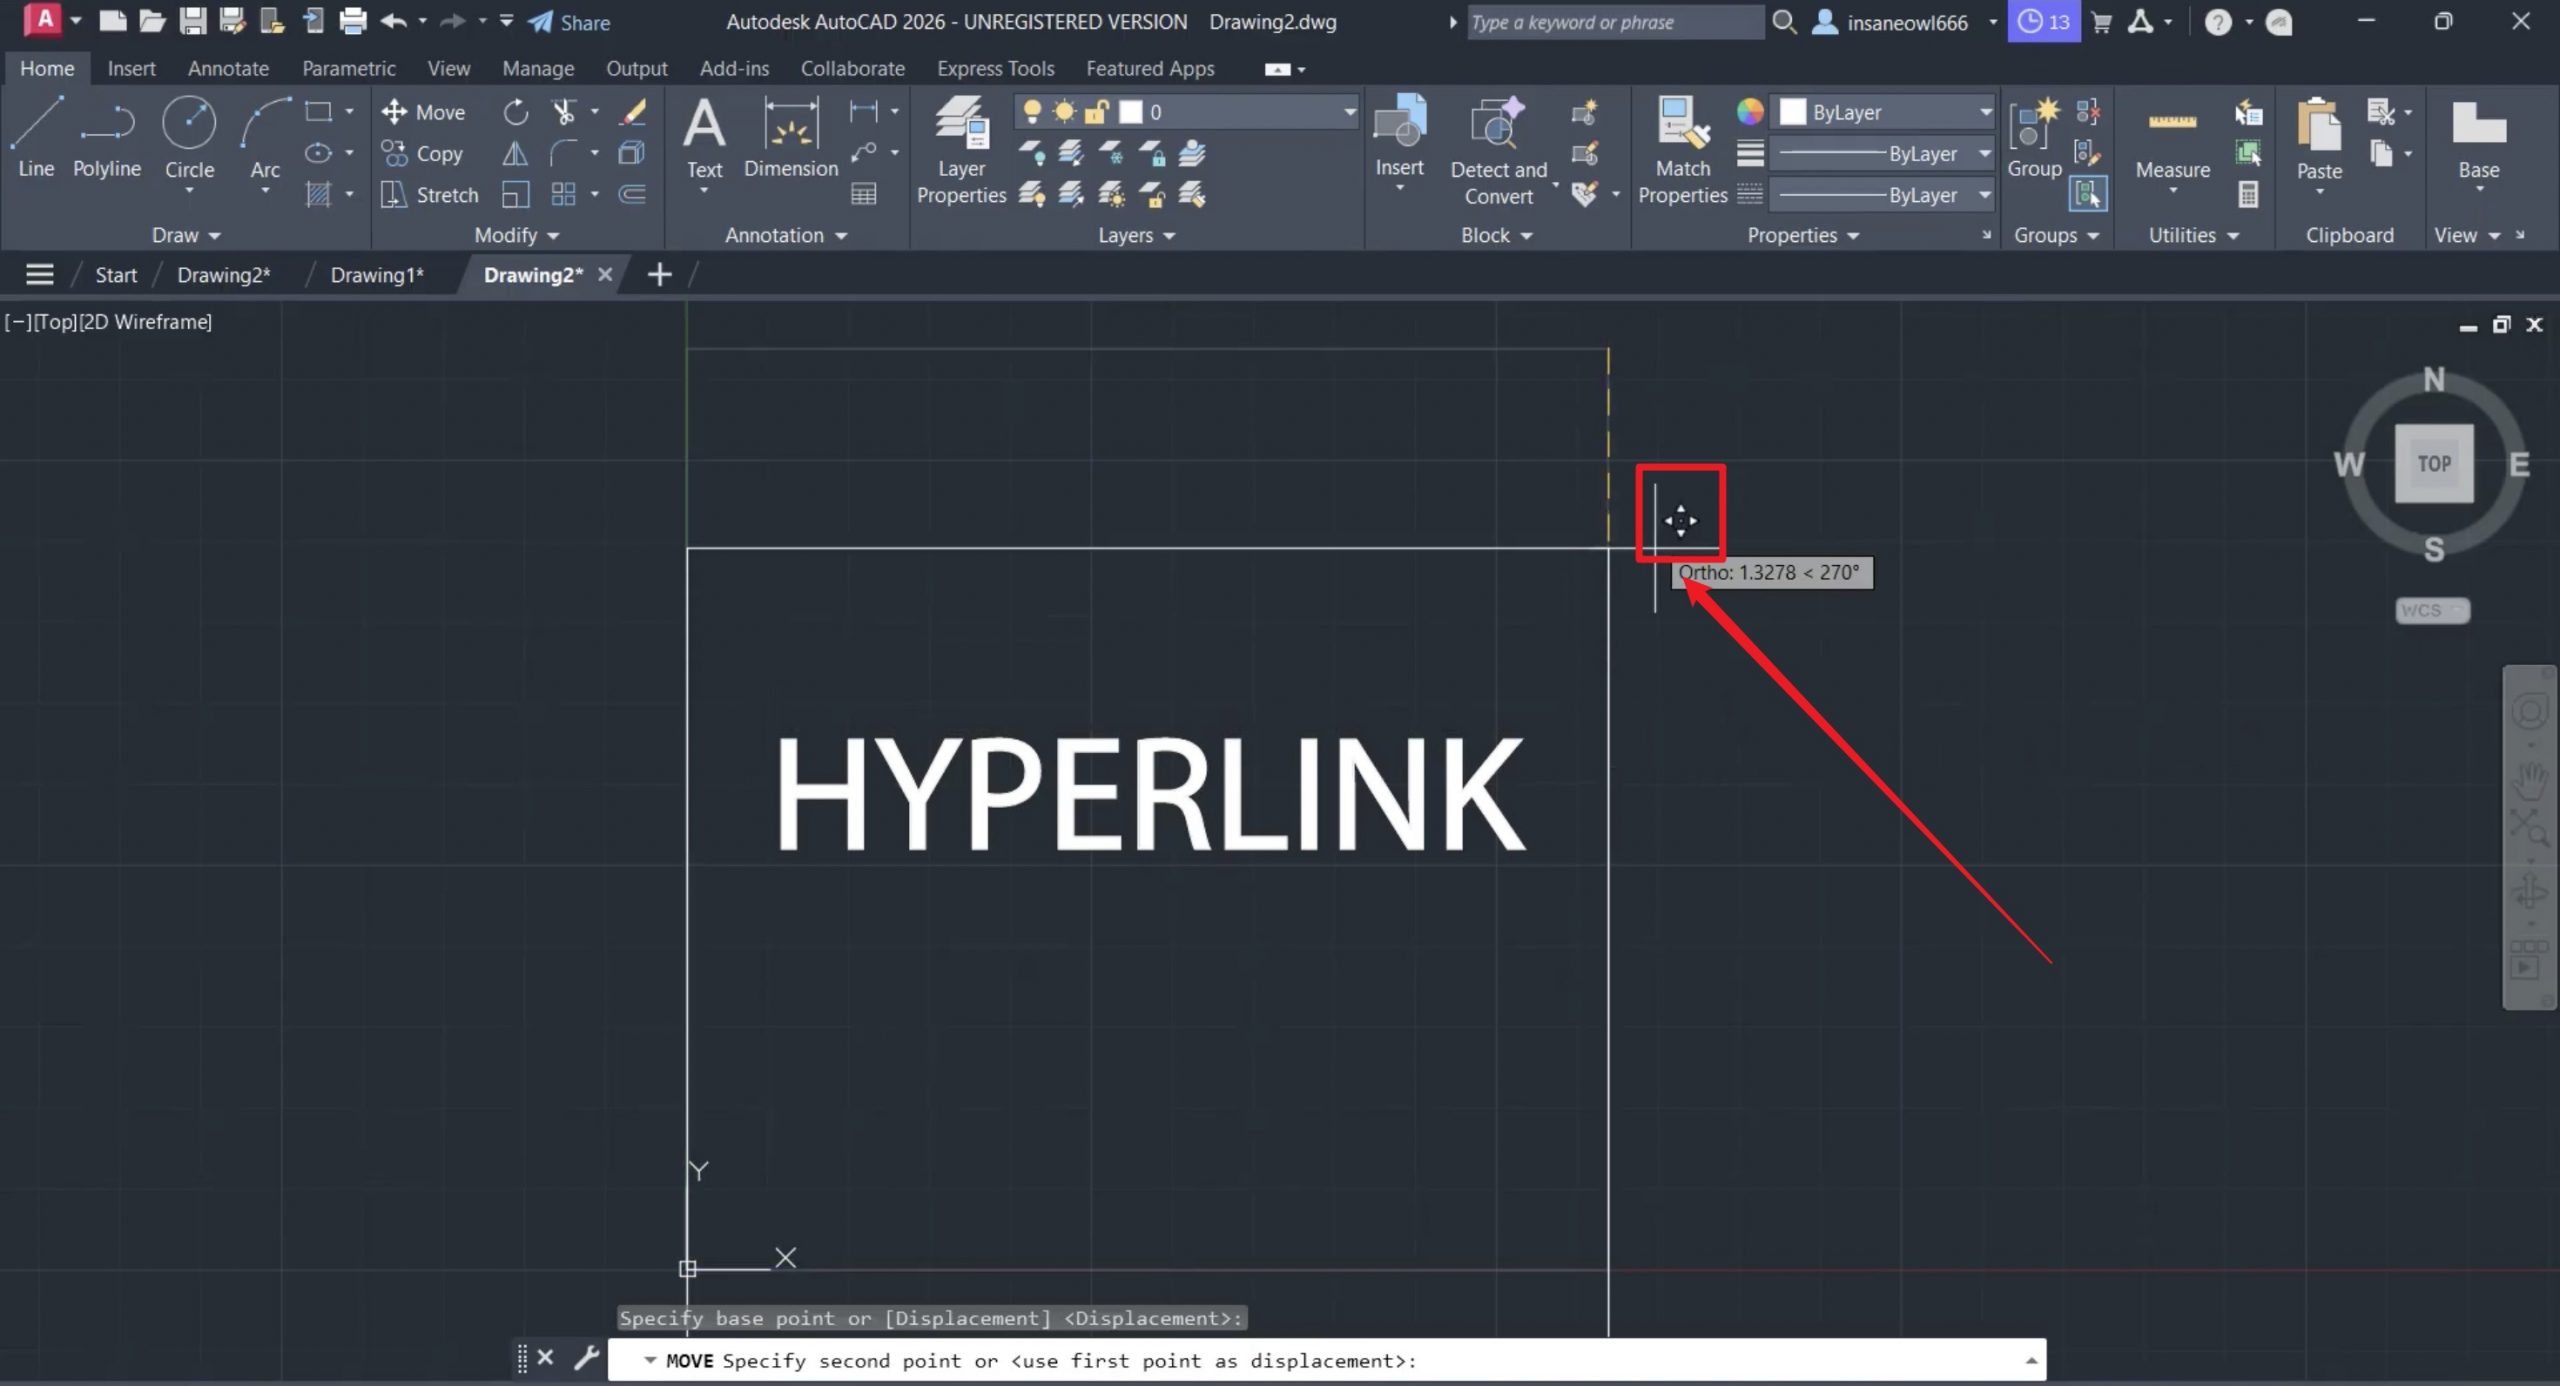Click the [2D Wireframe] visual style label
The width and height of the screenshot is (2560, 1386).
(x=145, y=322)
